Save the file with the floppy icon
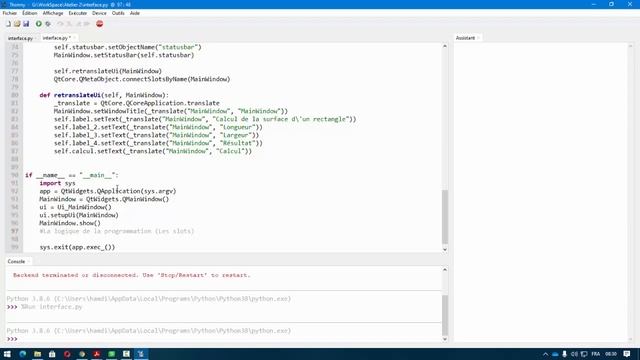The image size is (640, 360). tap(26, 24)
